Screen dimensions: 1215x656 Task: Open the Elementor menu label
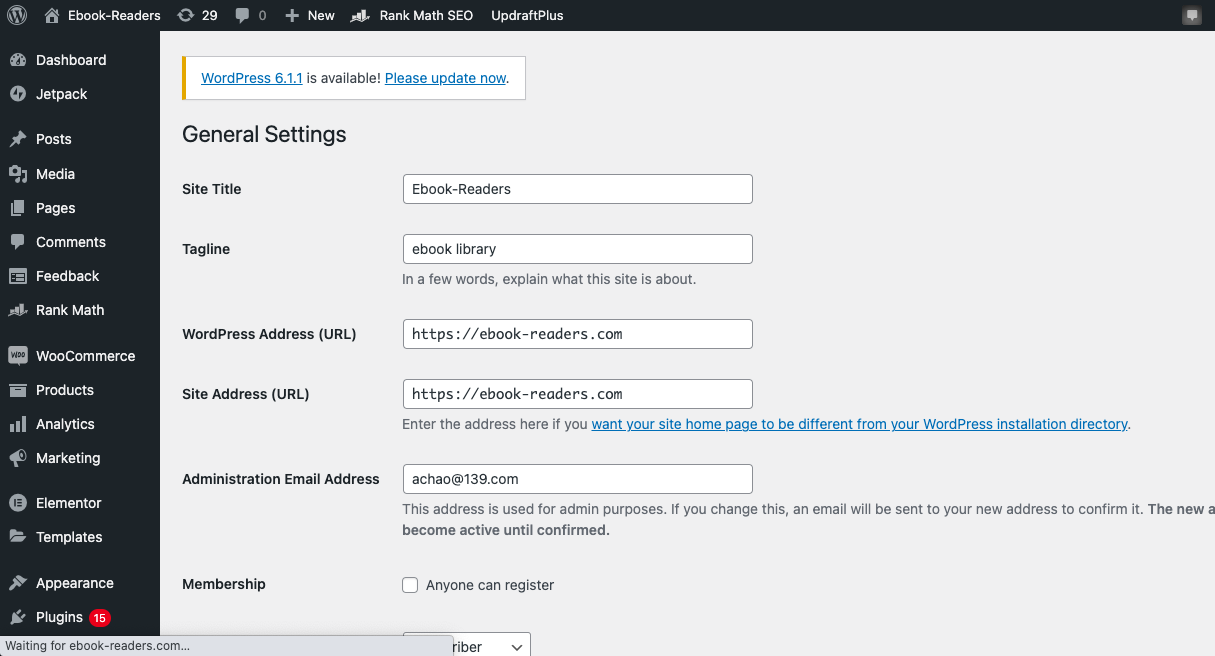tap(69, 503)
